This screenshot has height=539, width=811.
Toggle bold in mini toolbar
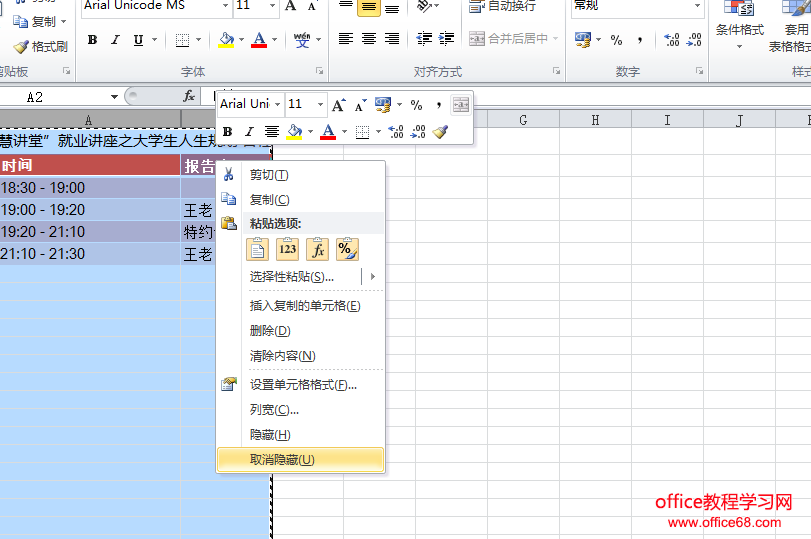click(227, 132)
